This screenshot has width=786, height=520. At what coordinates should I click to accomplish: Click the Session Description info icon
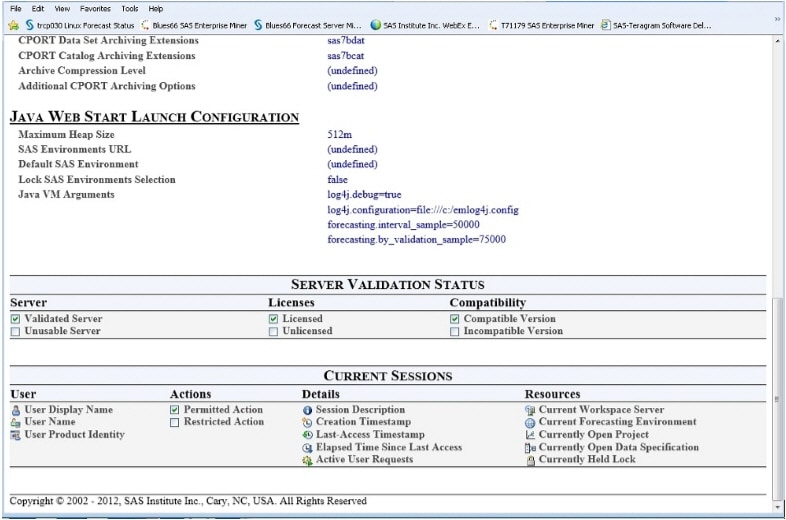pyautogui.click(x=308, y=410)
